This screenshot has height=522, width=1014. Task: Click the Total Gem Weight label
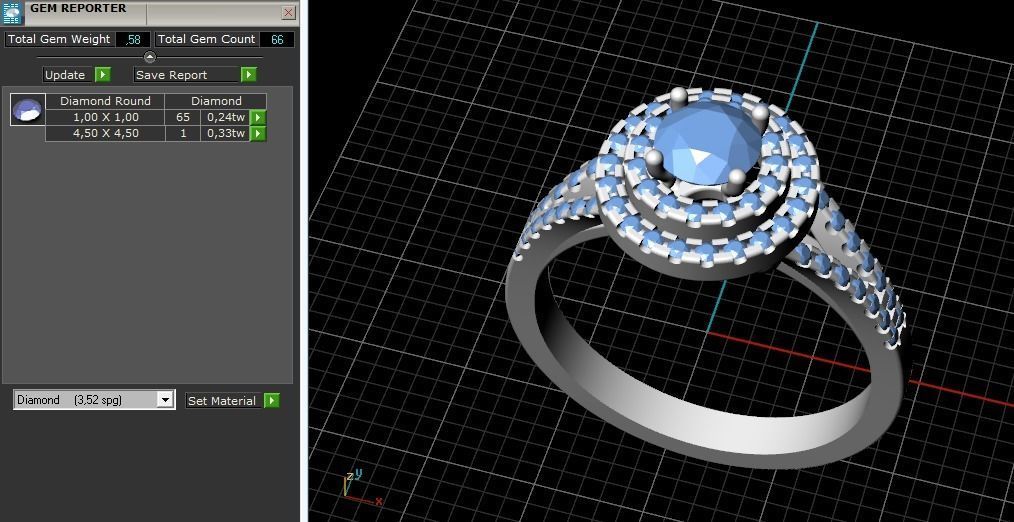point(59,39)
